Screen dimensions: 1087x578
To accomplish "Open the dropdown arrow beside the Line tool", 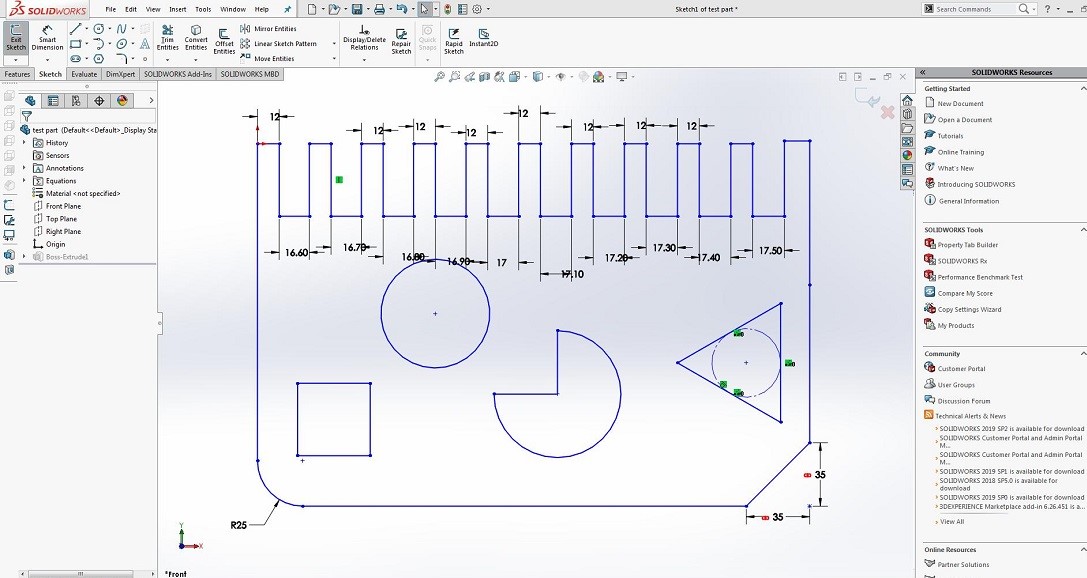I will pos(87,28).
